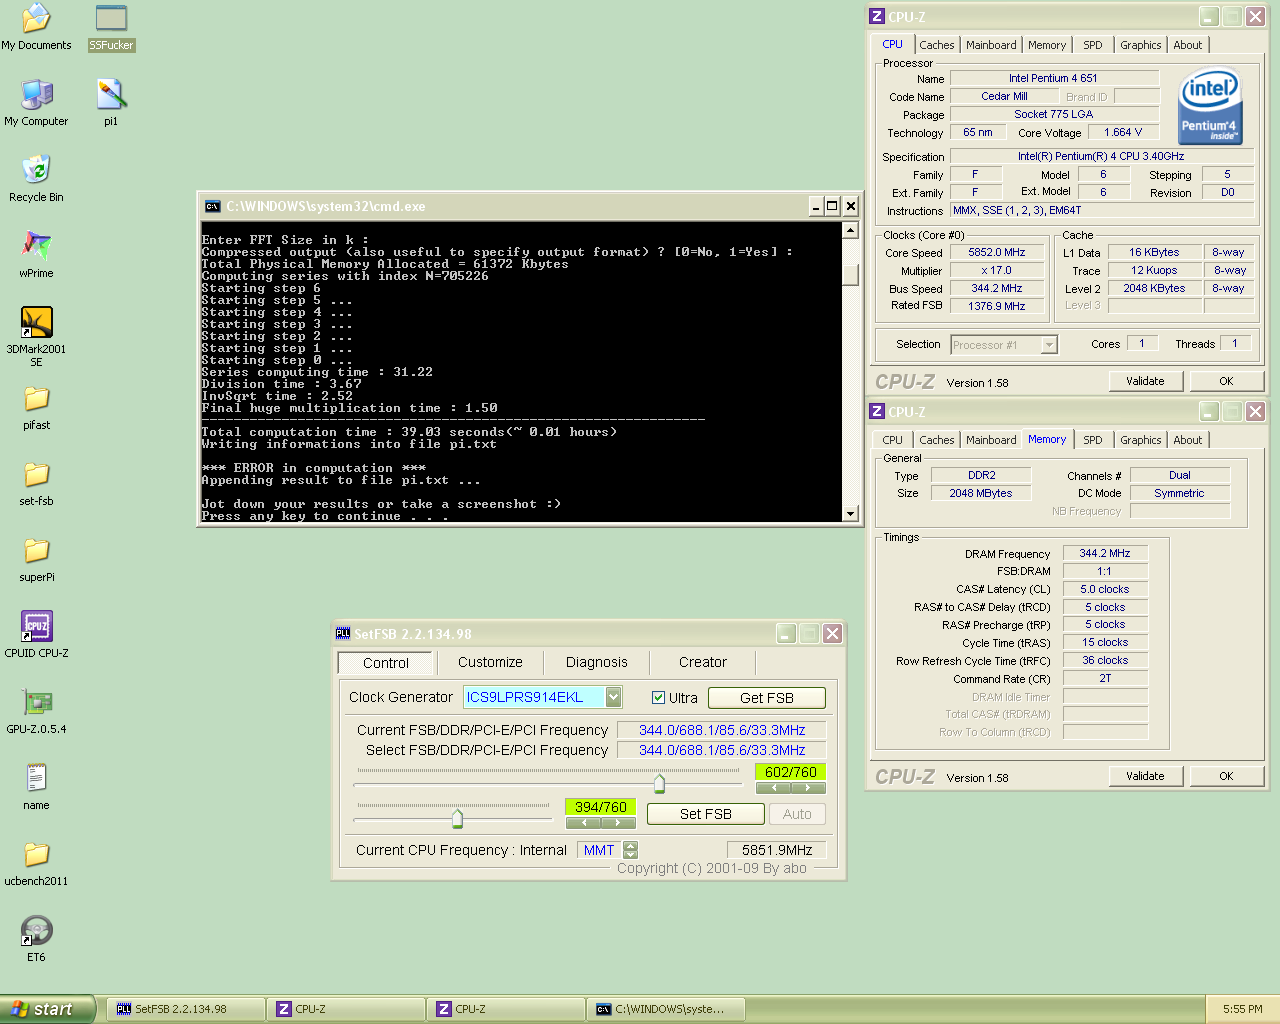Click OK in the upper CPU-Z window
Image resolution: width=1280 pixels, height=1024 pixels.
[x=1226, y=381]
